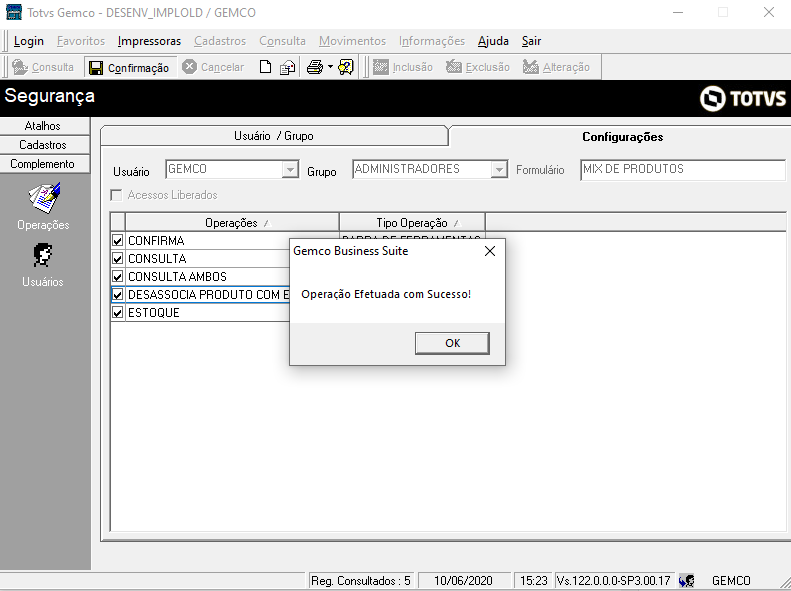
Task: Click the Confirmação save toolbar button
Action: 130,68
